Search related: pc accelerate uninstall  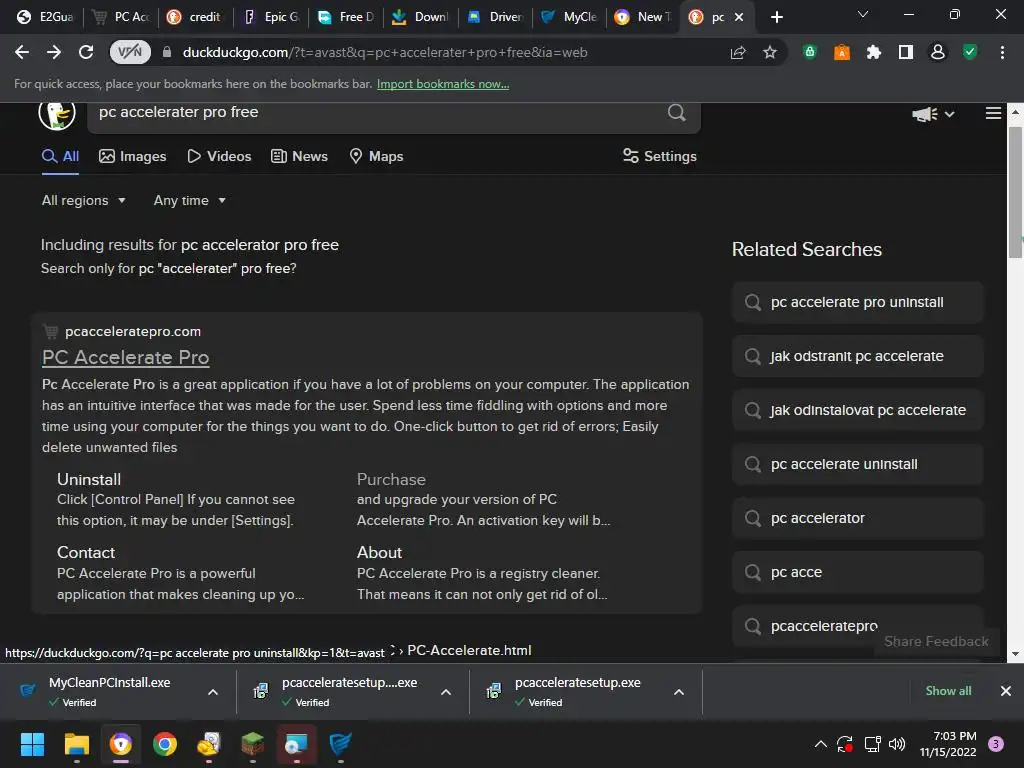[857, 464]
